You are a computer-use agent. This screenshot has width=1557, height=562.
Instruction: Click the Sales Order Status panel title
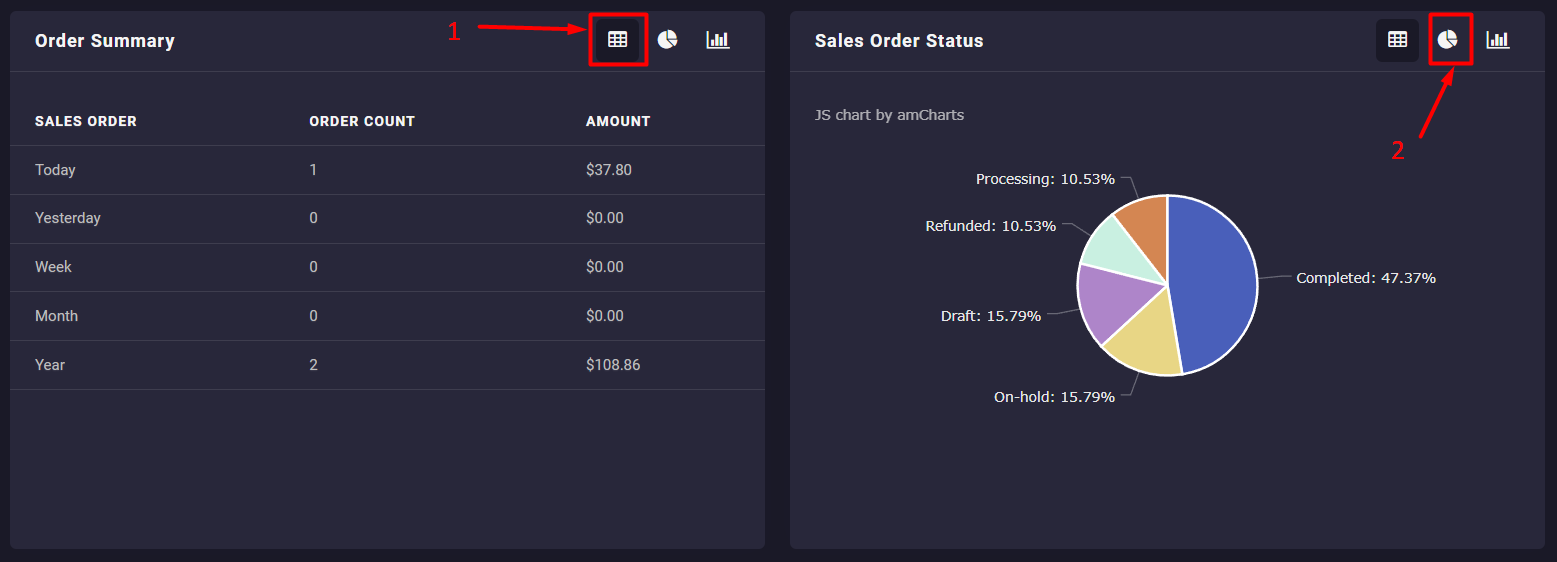[x=899, y=41]
